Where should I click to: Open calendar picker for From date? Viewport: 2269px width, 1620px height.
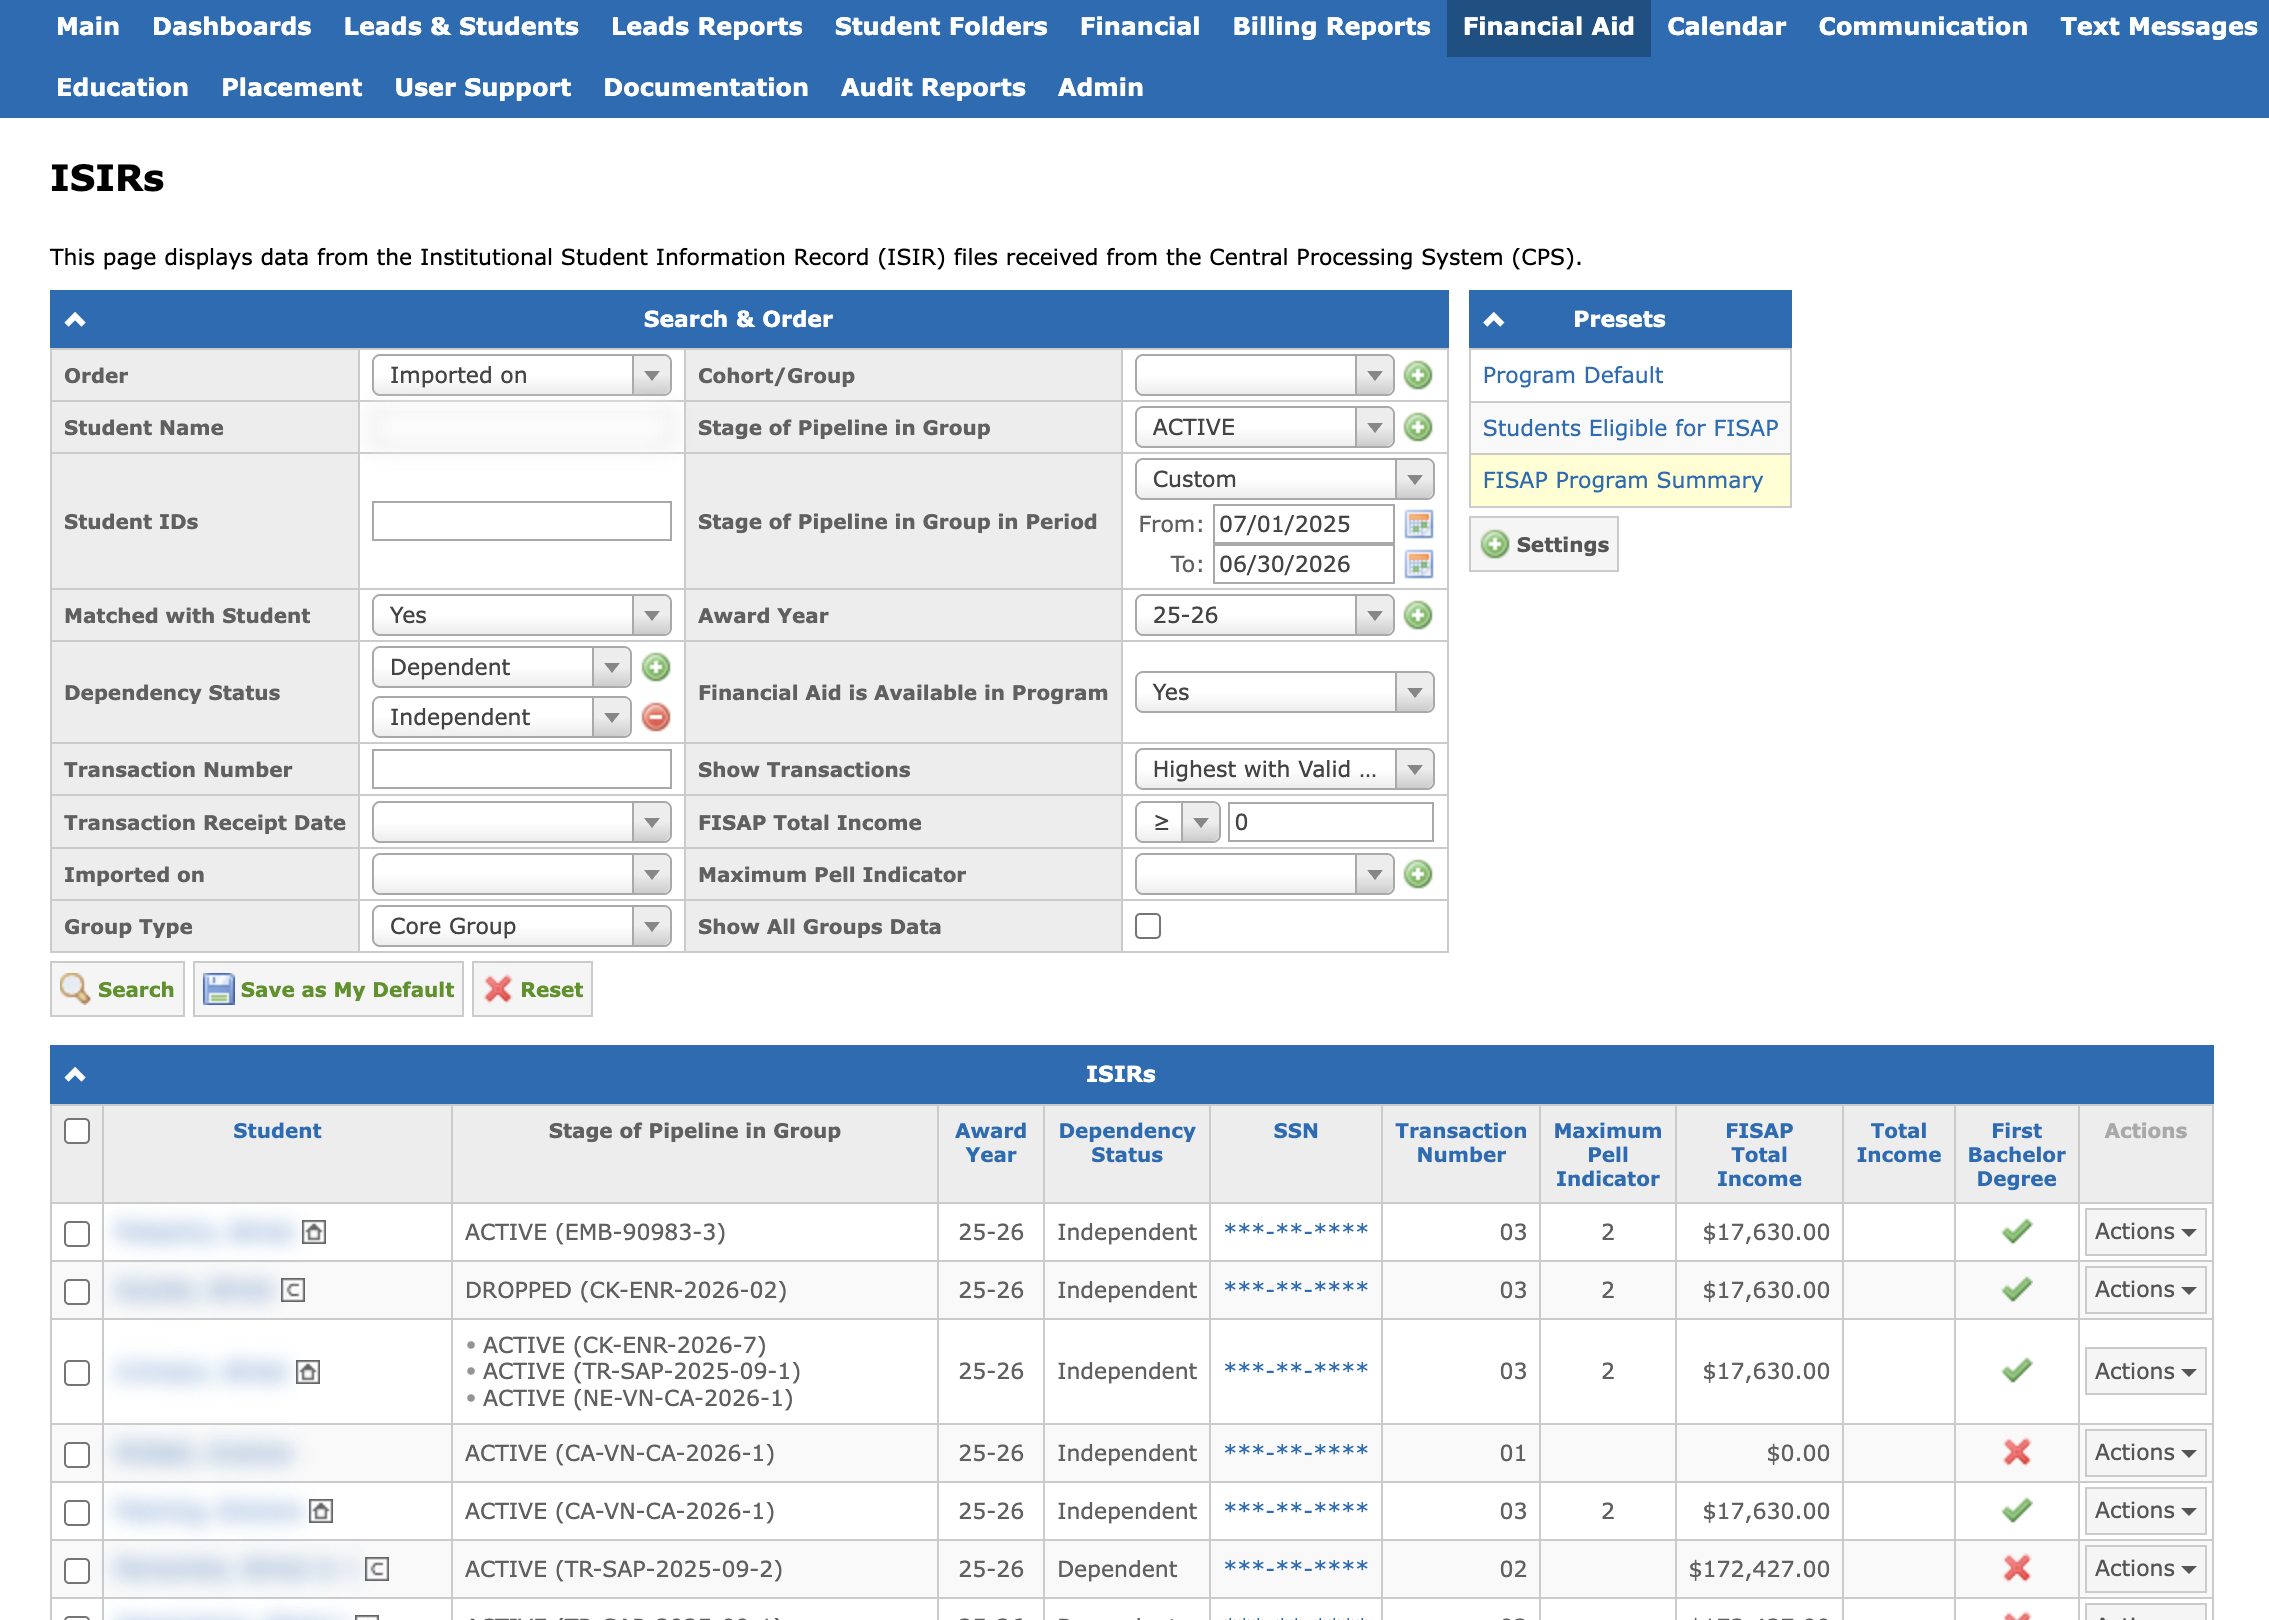1419,524
